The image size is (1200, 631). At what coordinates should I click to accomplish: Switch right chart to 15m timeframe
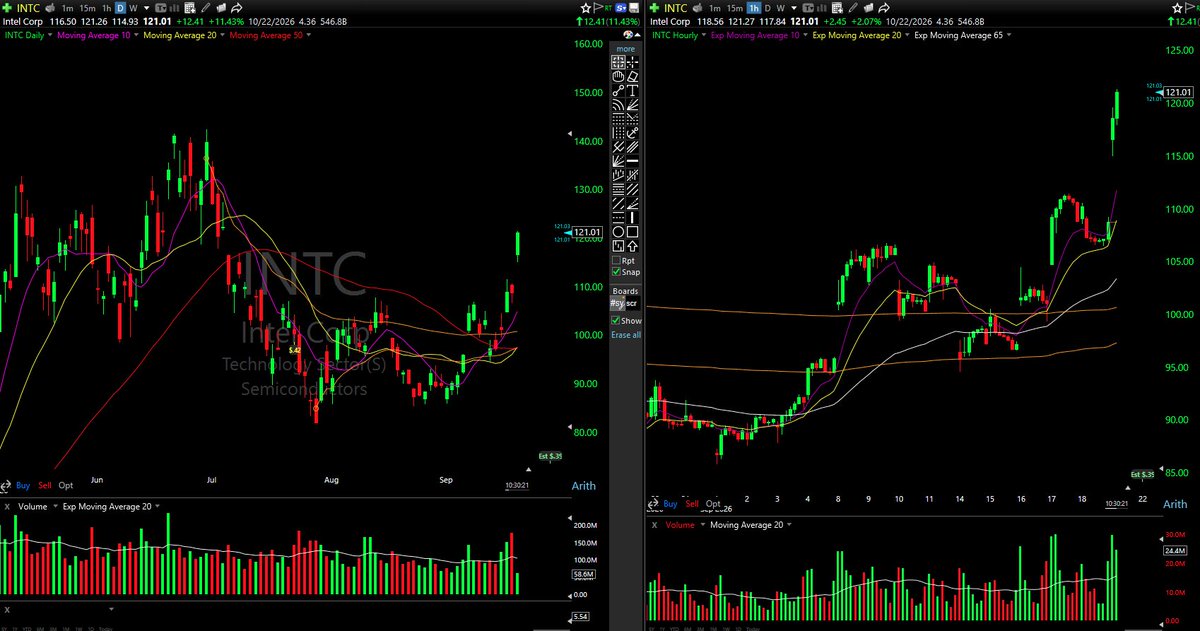(x=735, y=8)
